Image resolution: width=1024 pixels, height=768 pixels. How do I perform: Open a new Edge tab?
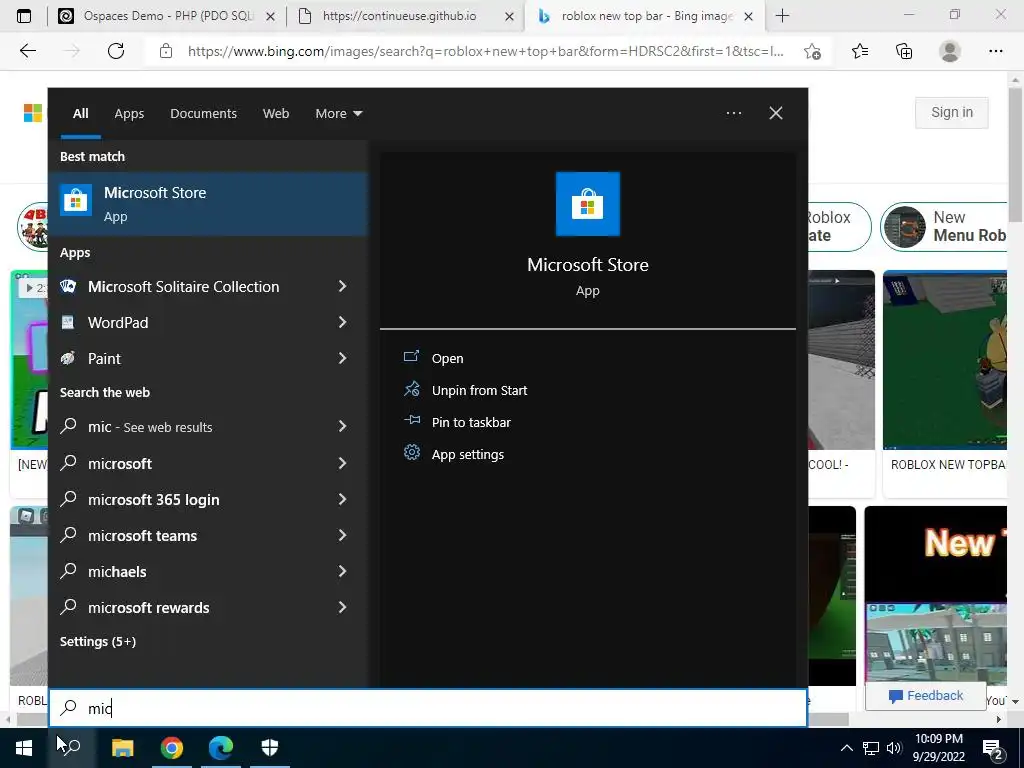point(782,16)
